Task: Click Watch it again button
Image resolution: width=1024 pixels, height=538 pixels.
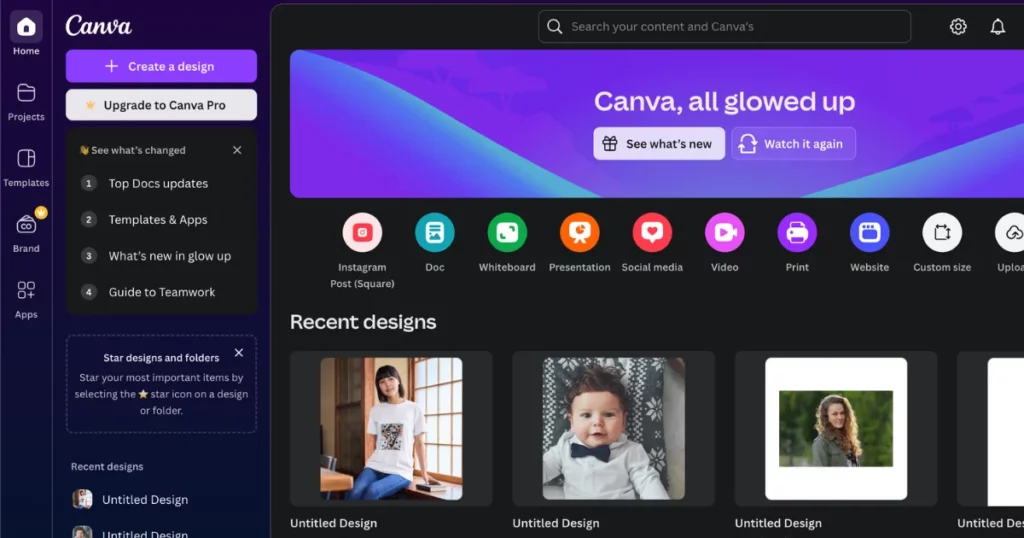Action: click(793, 144)
